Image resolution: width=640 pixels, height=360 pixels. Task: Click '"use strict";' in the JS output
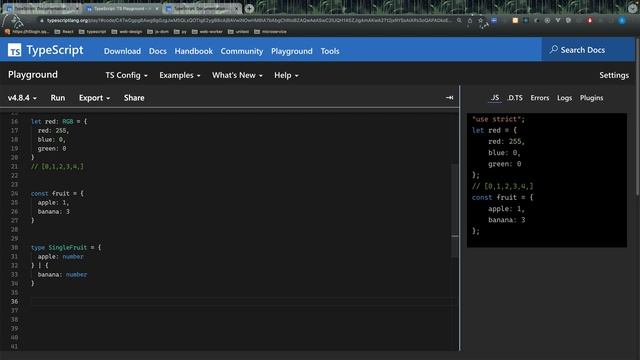pyautogui.click(x=498, y=119)
